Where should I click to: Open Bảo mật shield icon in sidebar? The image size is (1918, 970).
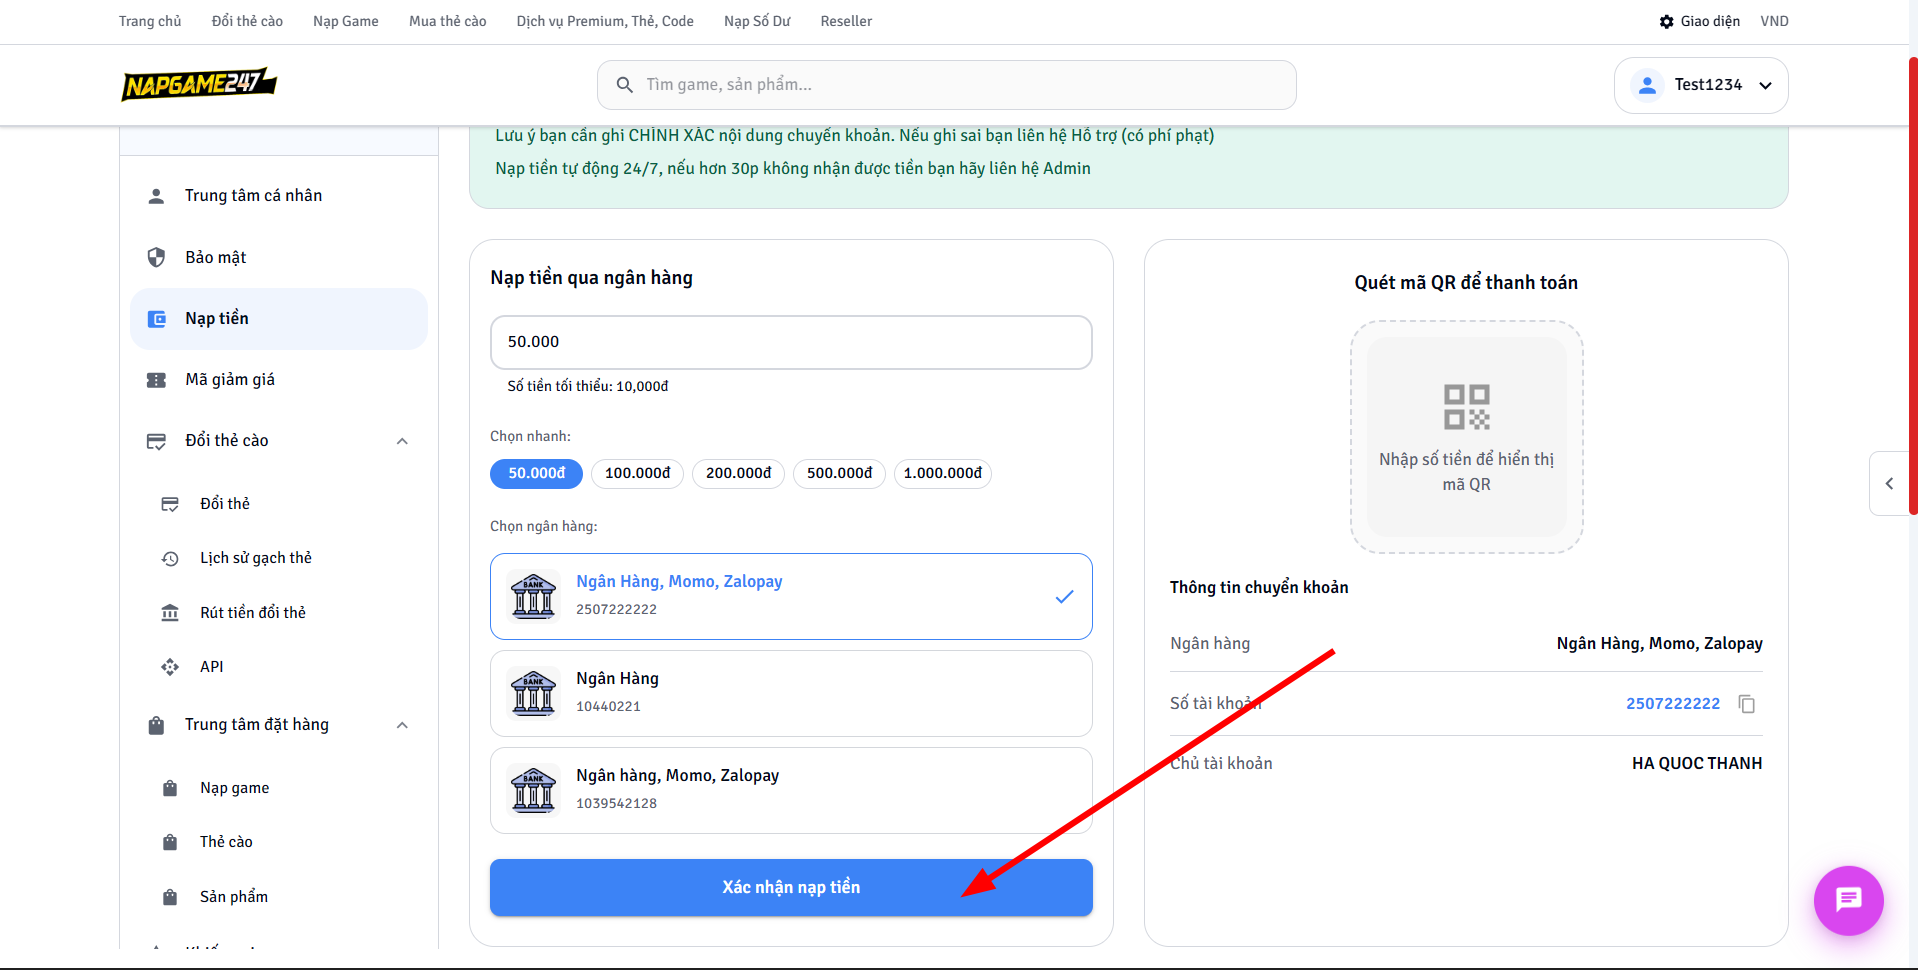[x=157, y=257]
